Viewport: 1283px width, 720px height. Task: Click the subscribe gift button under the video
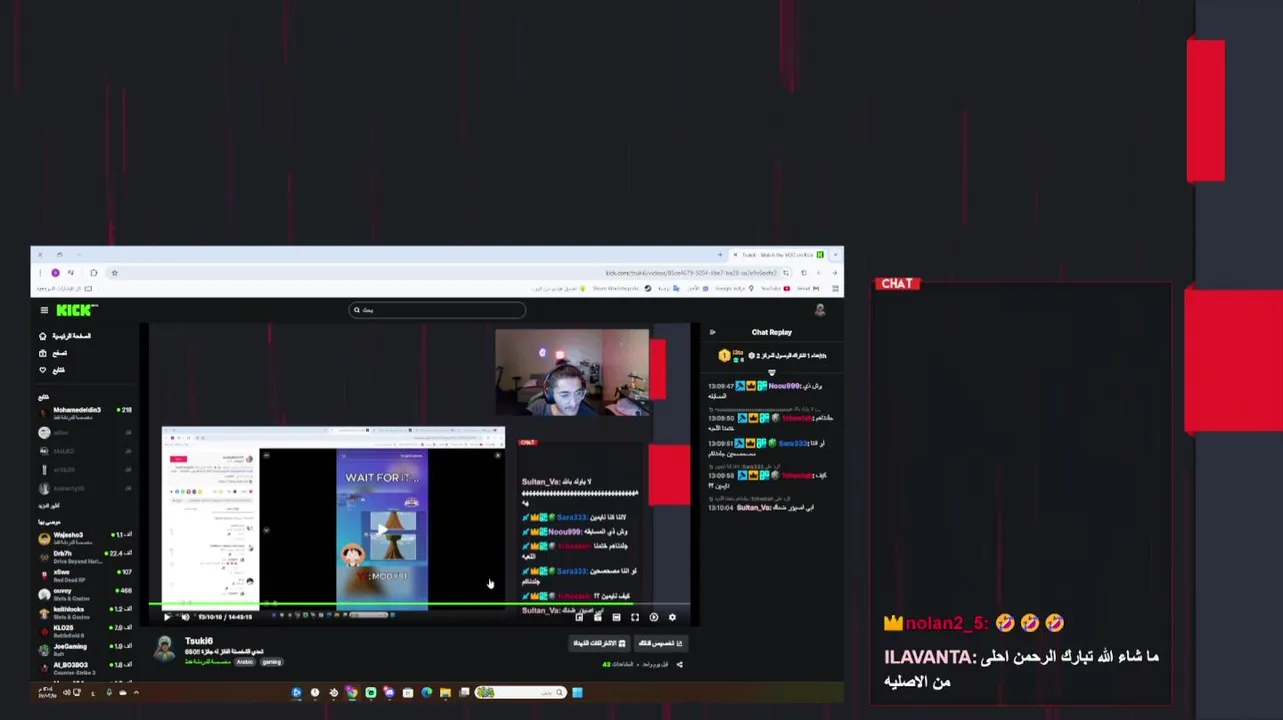click(599, 643)
